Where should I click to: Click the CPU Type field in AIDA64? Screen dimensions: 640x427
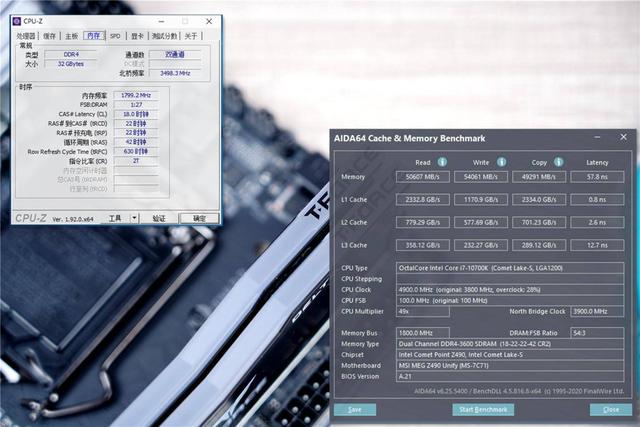(x=510, y=268)
